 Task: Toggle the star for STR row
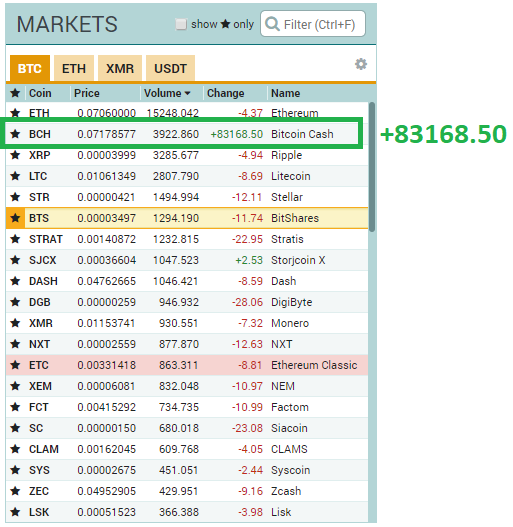click(15, 197)
